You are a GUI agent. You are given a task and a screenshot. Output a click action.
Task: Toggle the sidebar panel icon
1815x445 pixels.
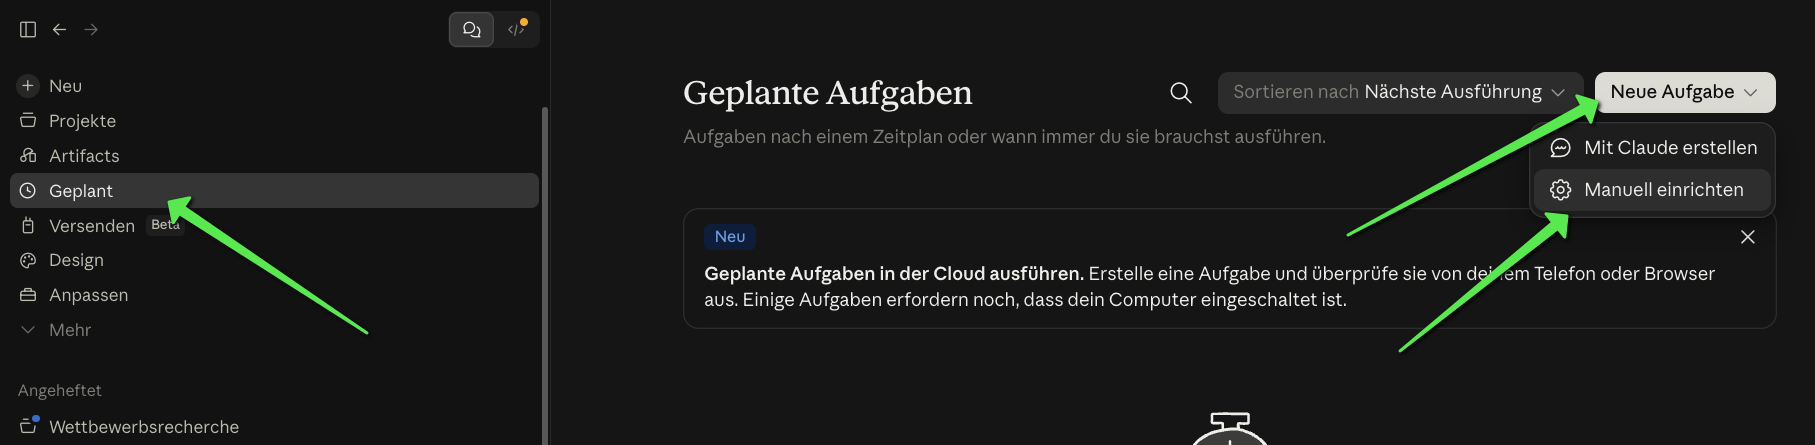click(28, 30)
